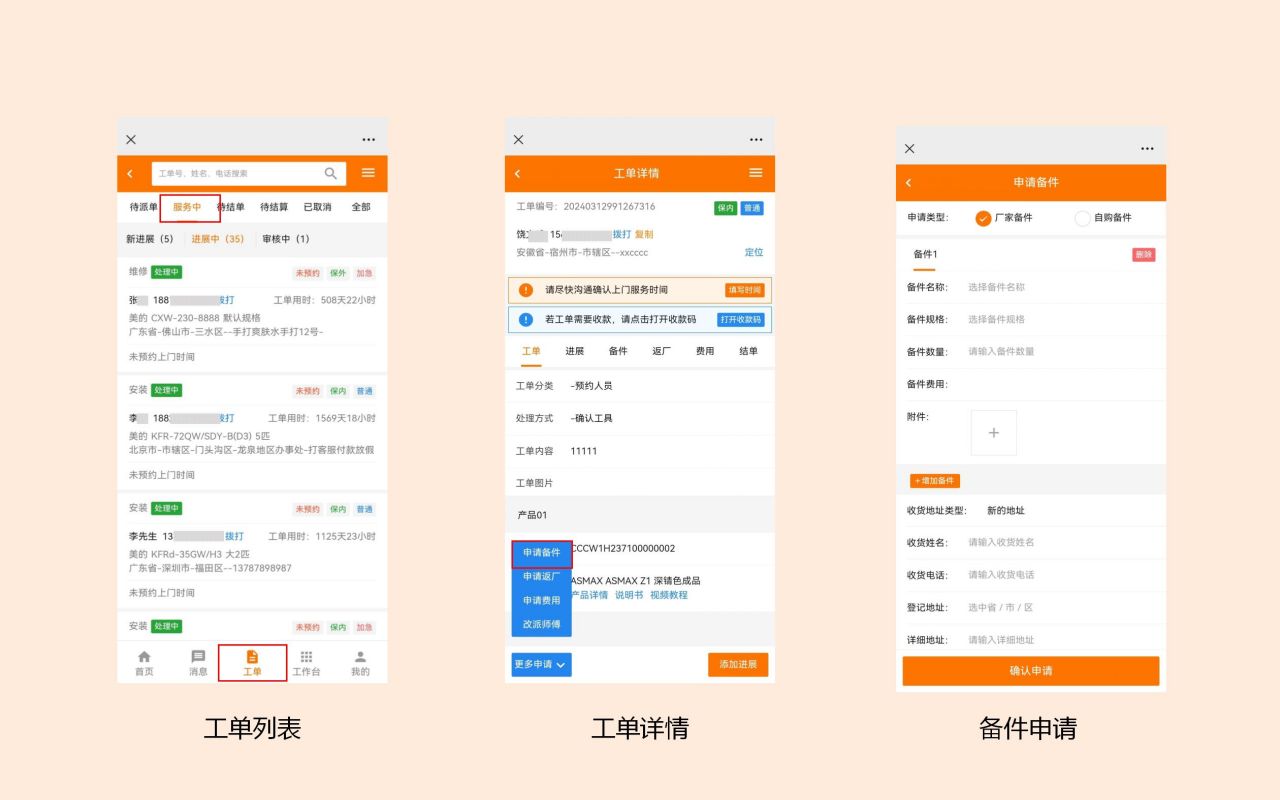Click the 打开收款码 button

(x=741, y=320)
